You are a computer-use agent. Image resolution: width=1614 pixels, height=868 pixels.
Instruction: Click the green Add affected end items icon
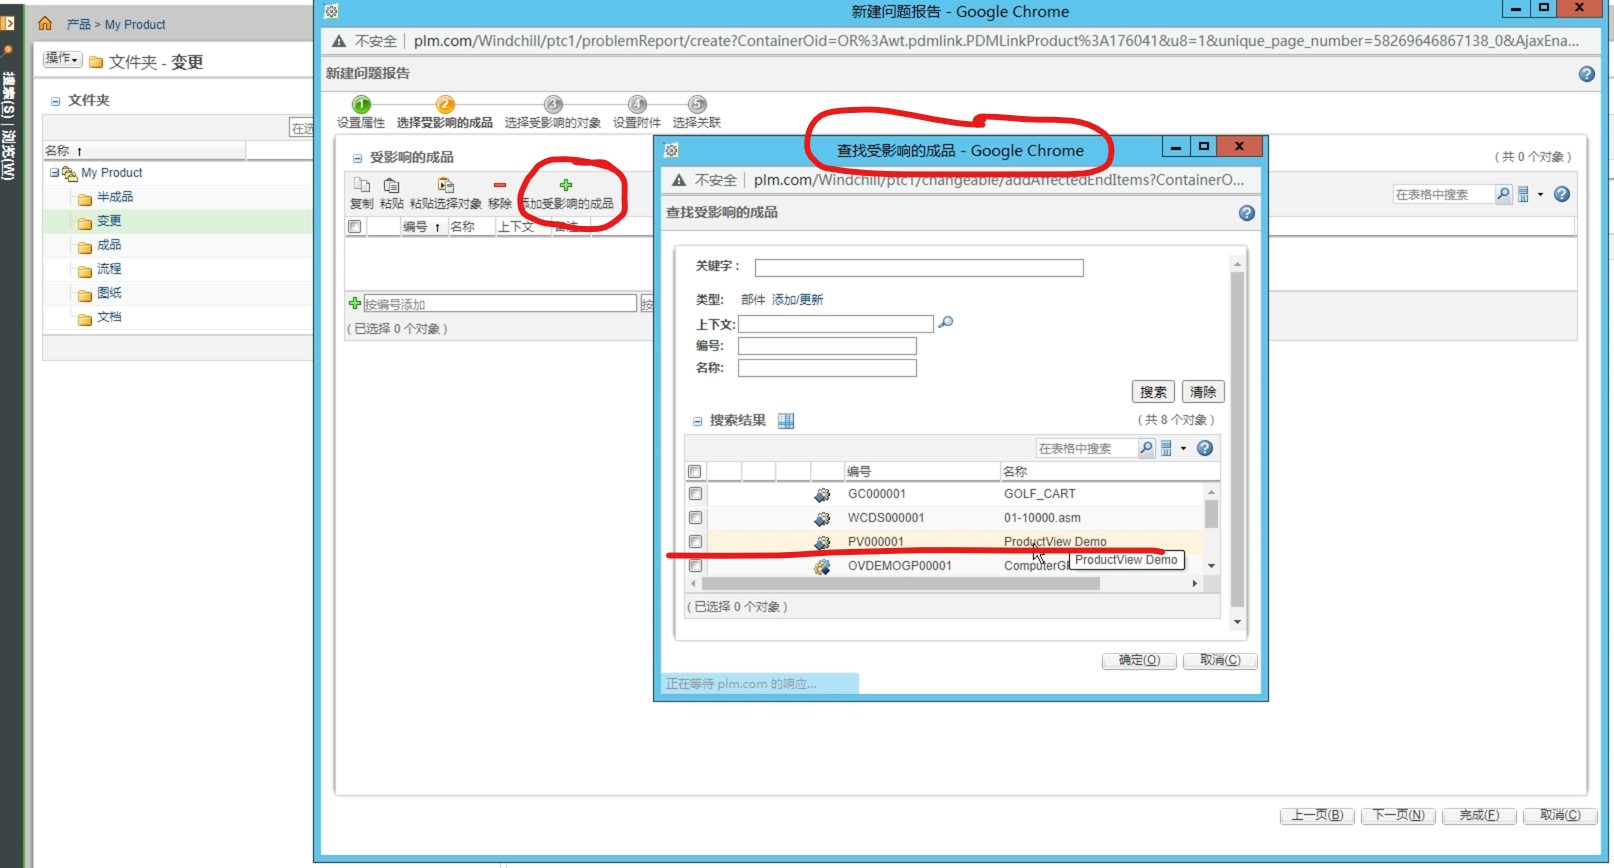[566, 185]
